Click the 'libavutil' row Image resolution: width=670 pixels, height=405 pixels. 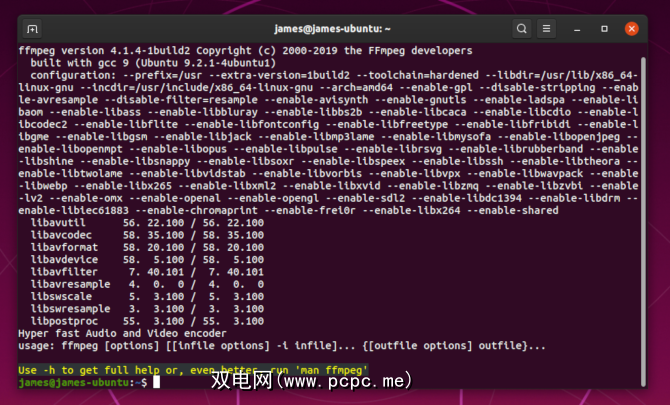pyautogui.click(x=147, y=223)
